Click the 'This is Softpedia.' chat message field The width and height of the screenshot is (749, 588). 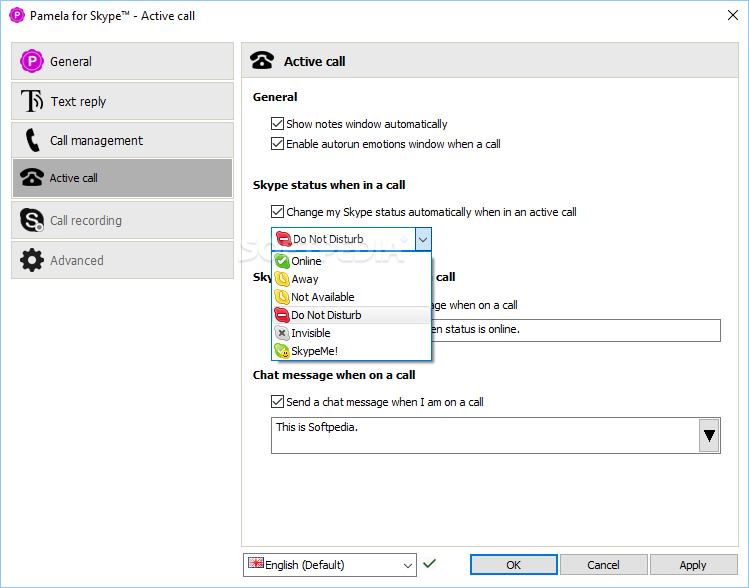pyautogui.click(x=485, y=435)
